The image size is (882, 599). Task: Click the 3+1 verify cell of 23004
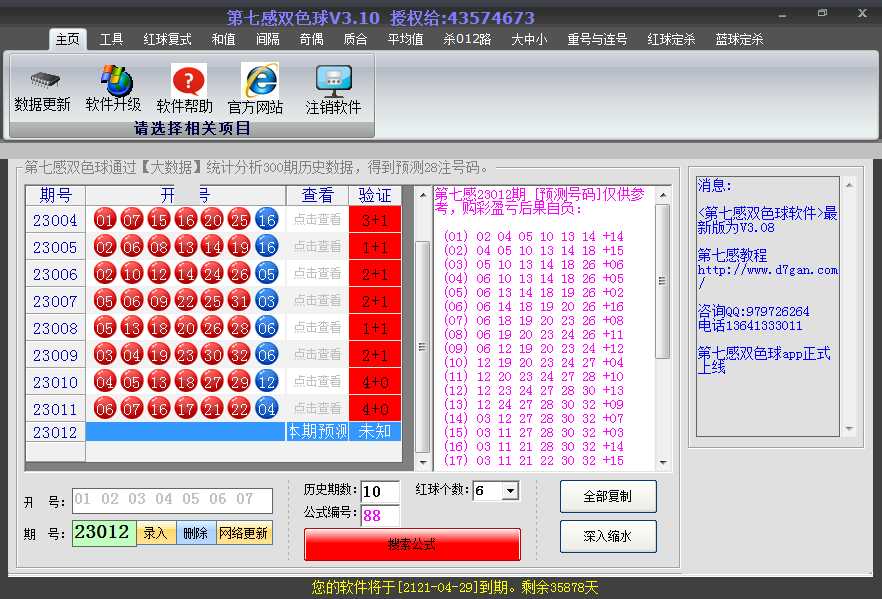coord(375,219)
